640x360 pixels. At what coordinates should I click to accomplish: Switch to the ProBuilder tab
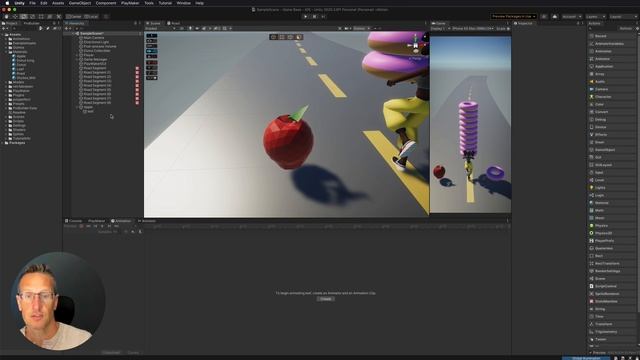click(31, 23)
